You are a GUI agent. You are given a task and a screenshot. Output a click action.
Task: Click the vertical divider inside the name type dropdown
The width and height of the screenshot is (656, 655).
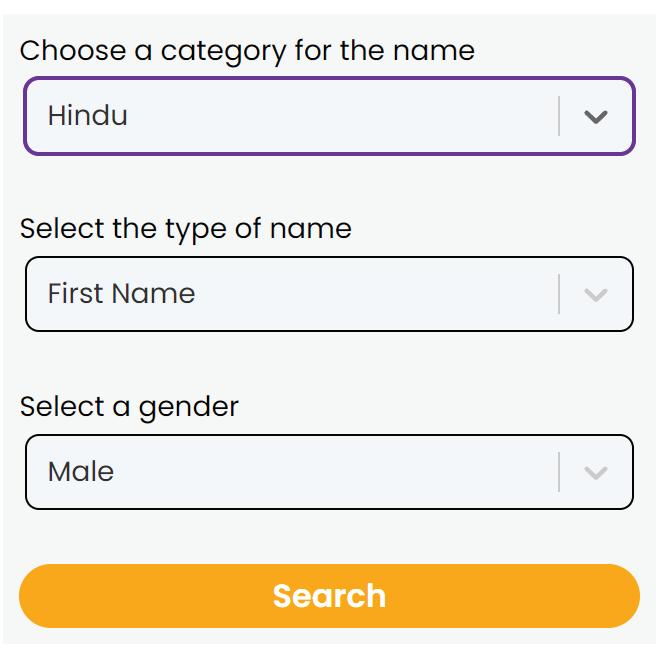pos(559,294)
